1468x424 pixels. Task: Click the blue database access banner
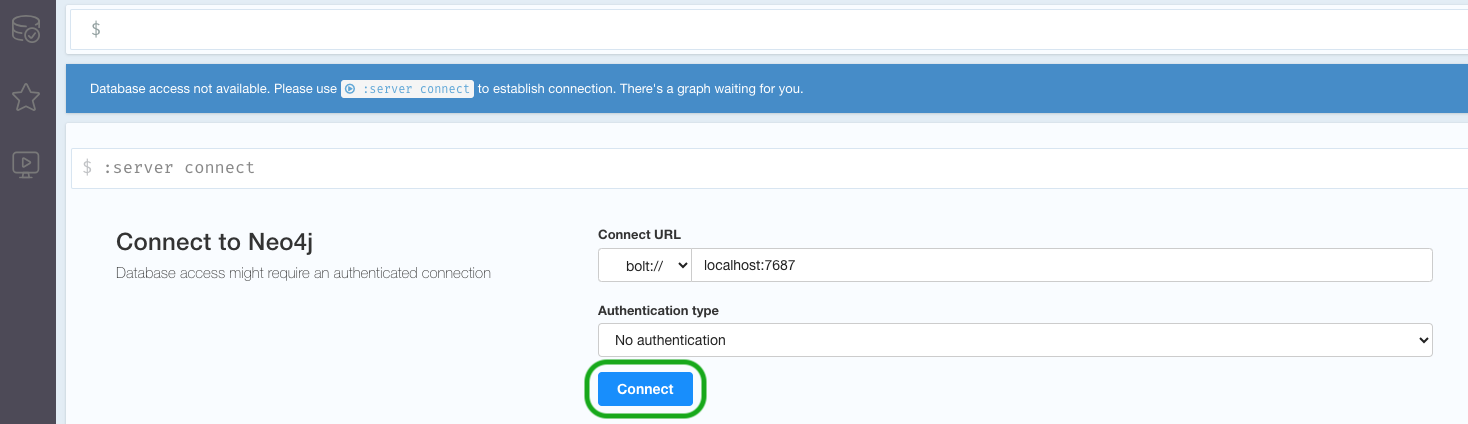click(x=767, y=88)
